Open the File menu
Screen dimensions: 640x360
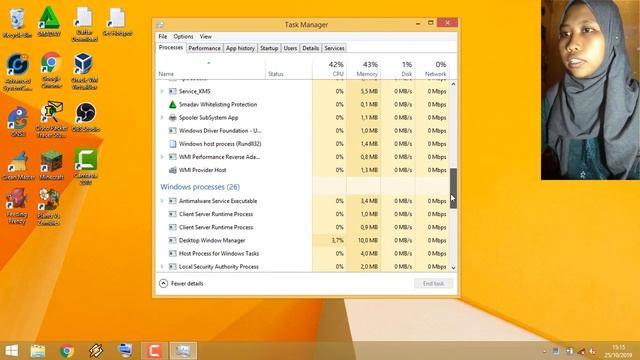[x=162, y=36]
